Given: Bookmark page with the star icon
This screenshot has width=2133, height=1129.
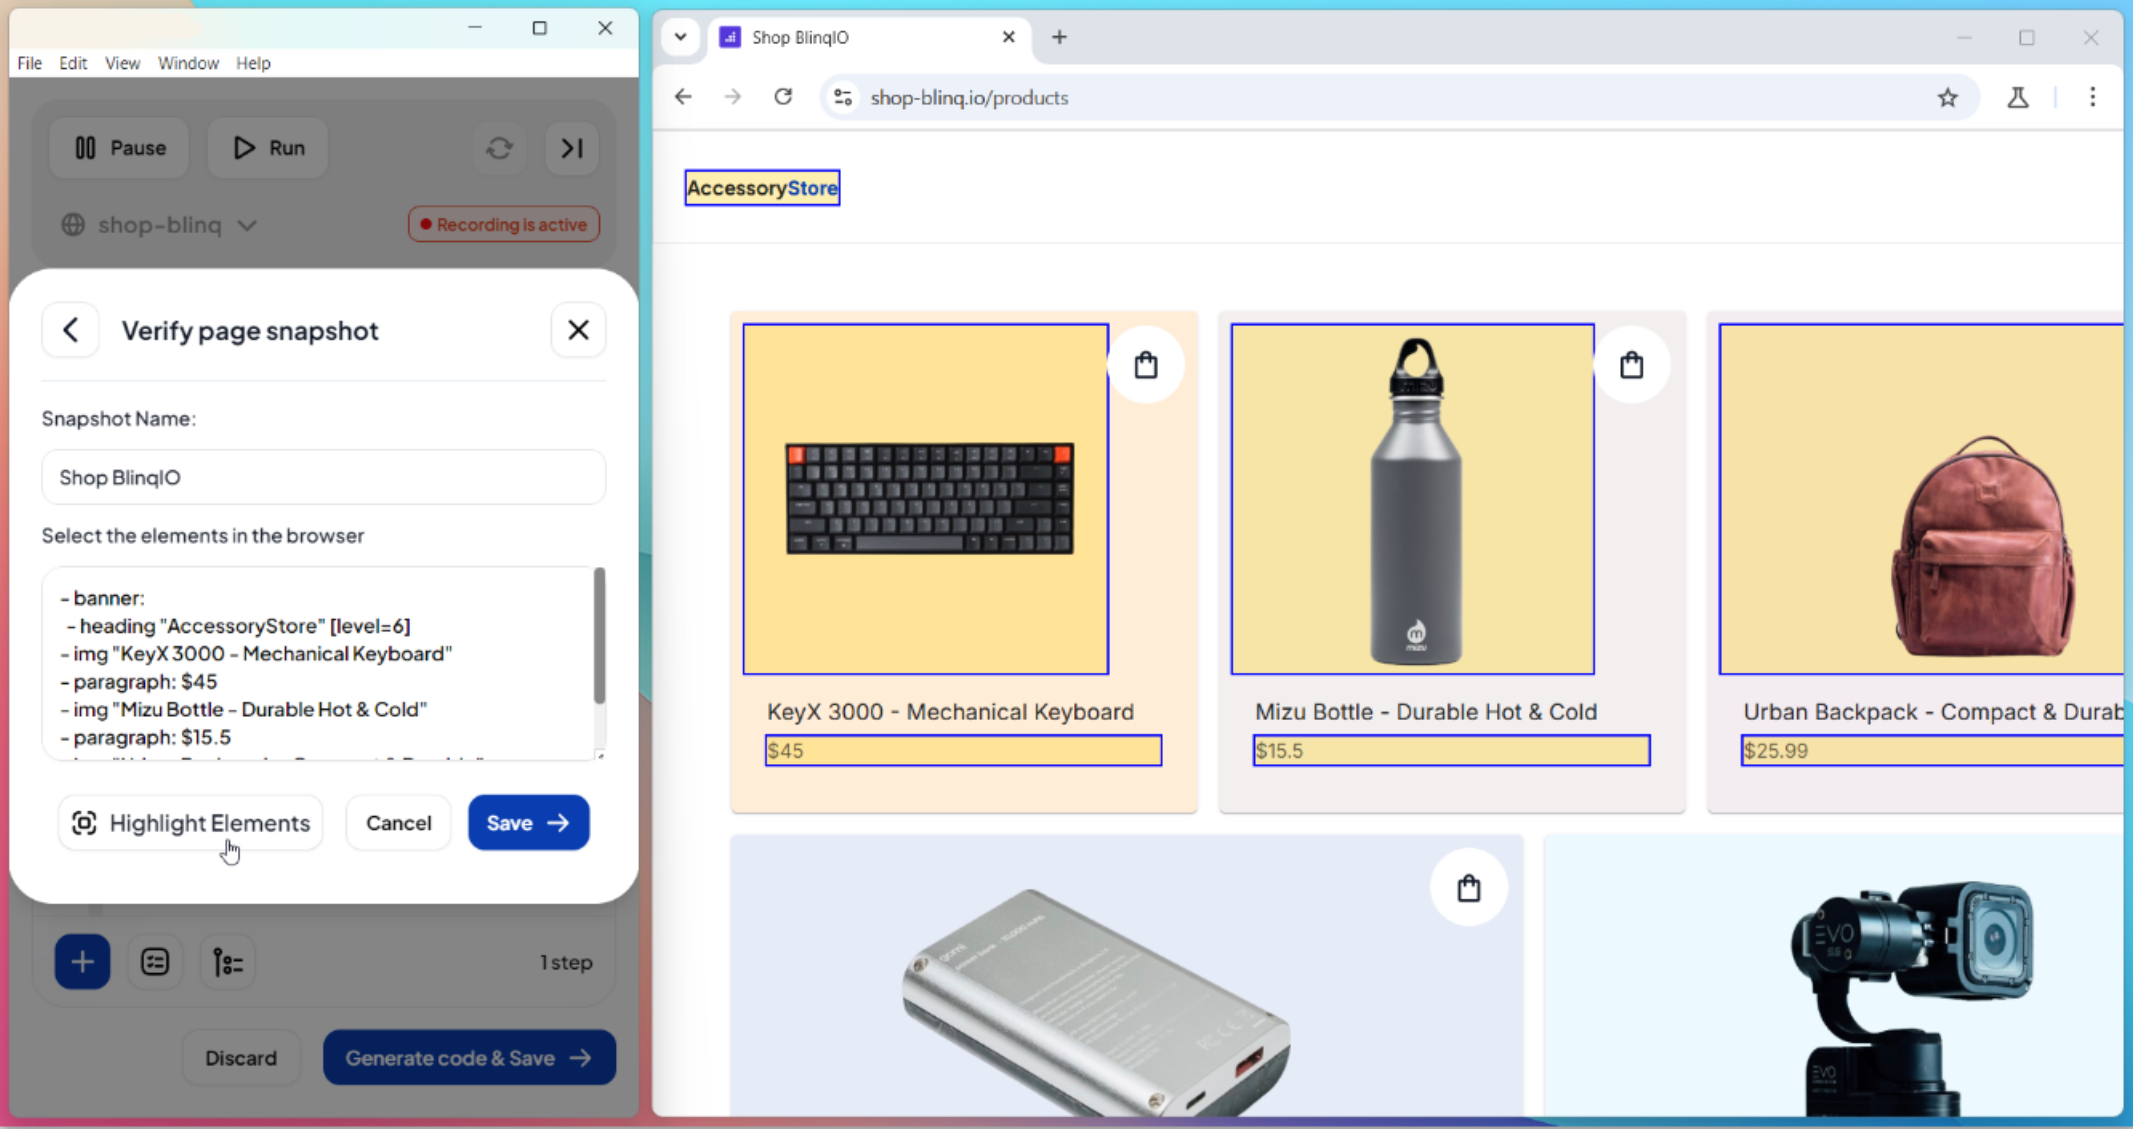Looking at the screenshot, I should [x=1947, y=97].
